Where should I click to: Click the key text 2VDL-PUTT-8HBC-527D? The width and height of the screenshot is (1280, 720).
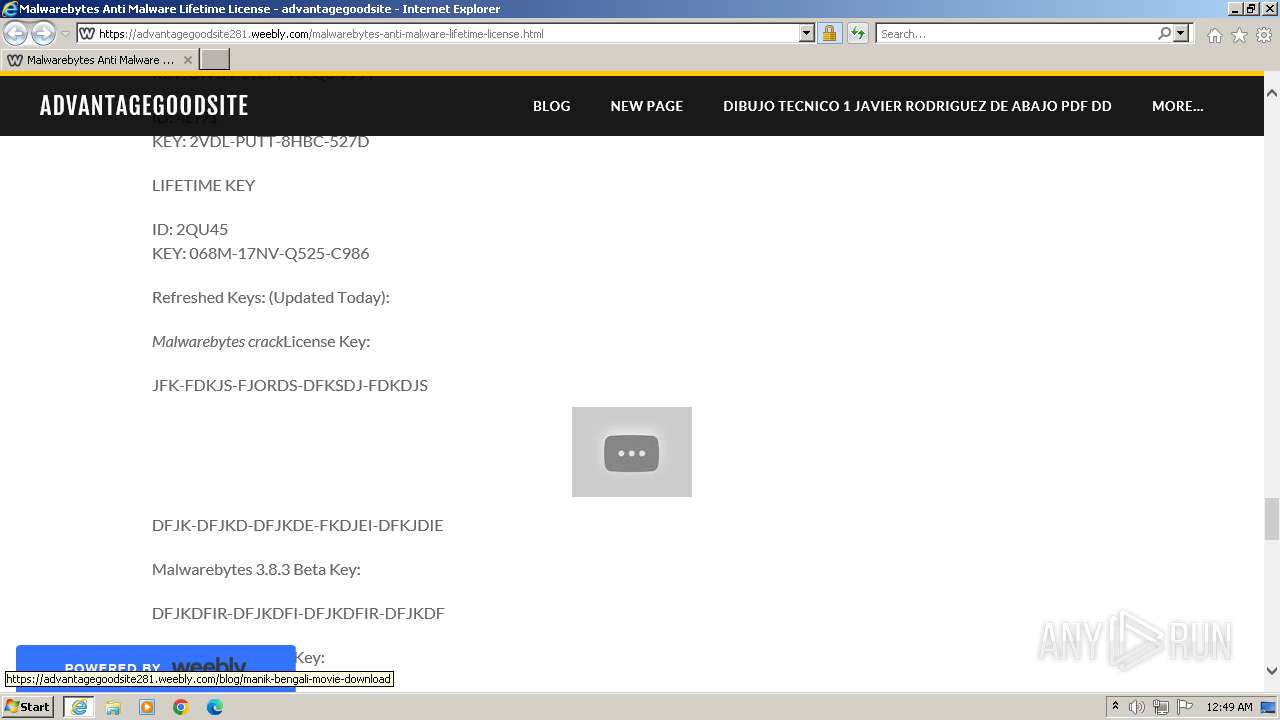pyautogui.click(x=279, y=141)
